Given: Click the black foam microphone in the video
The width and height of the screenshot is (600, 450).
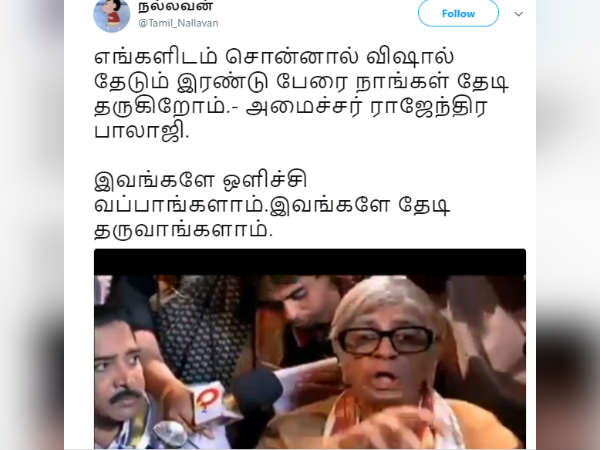Looking at the screenshot, I should (255, 398).
